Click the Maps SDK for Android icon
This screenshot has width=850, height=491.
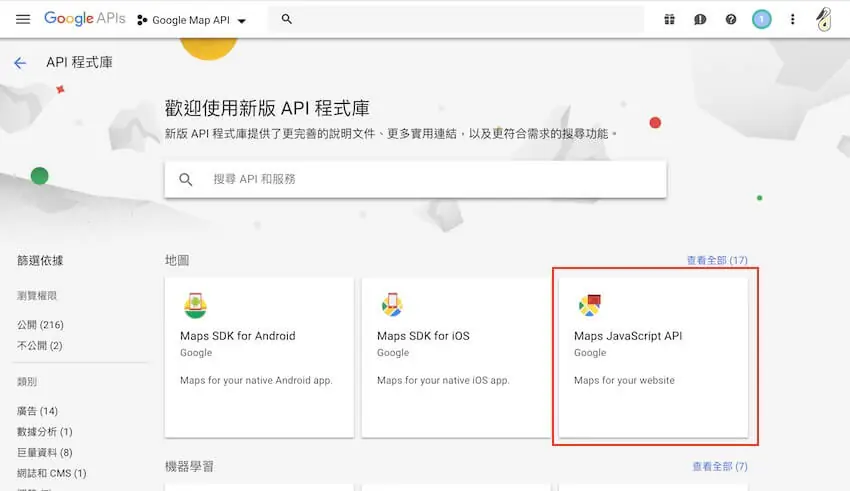(x=195, y=305)
